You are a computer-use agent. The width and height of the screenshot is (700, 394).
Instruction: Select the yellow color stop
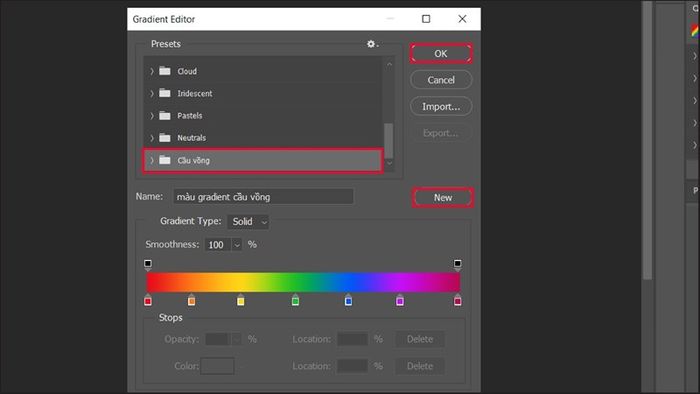[x=241, y=300]
